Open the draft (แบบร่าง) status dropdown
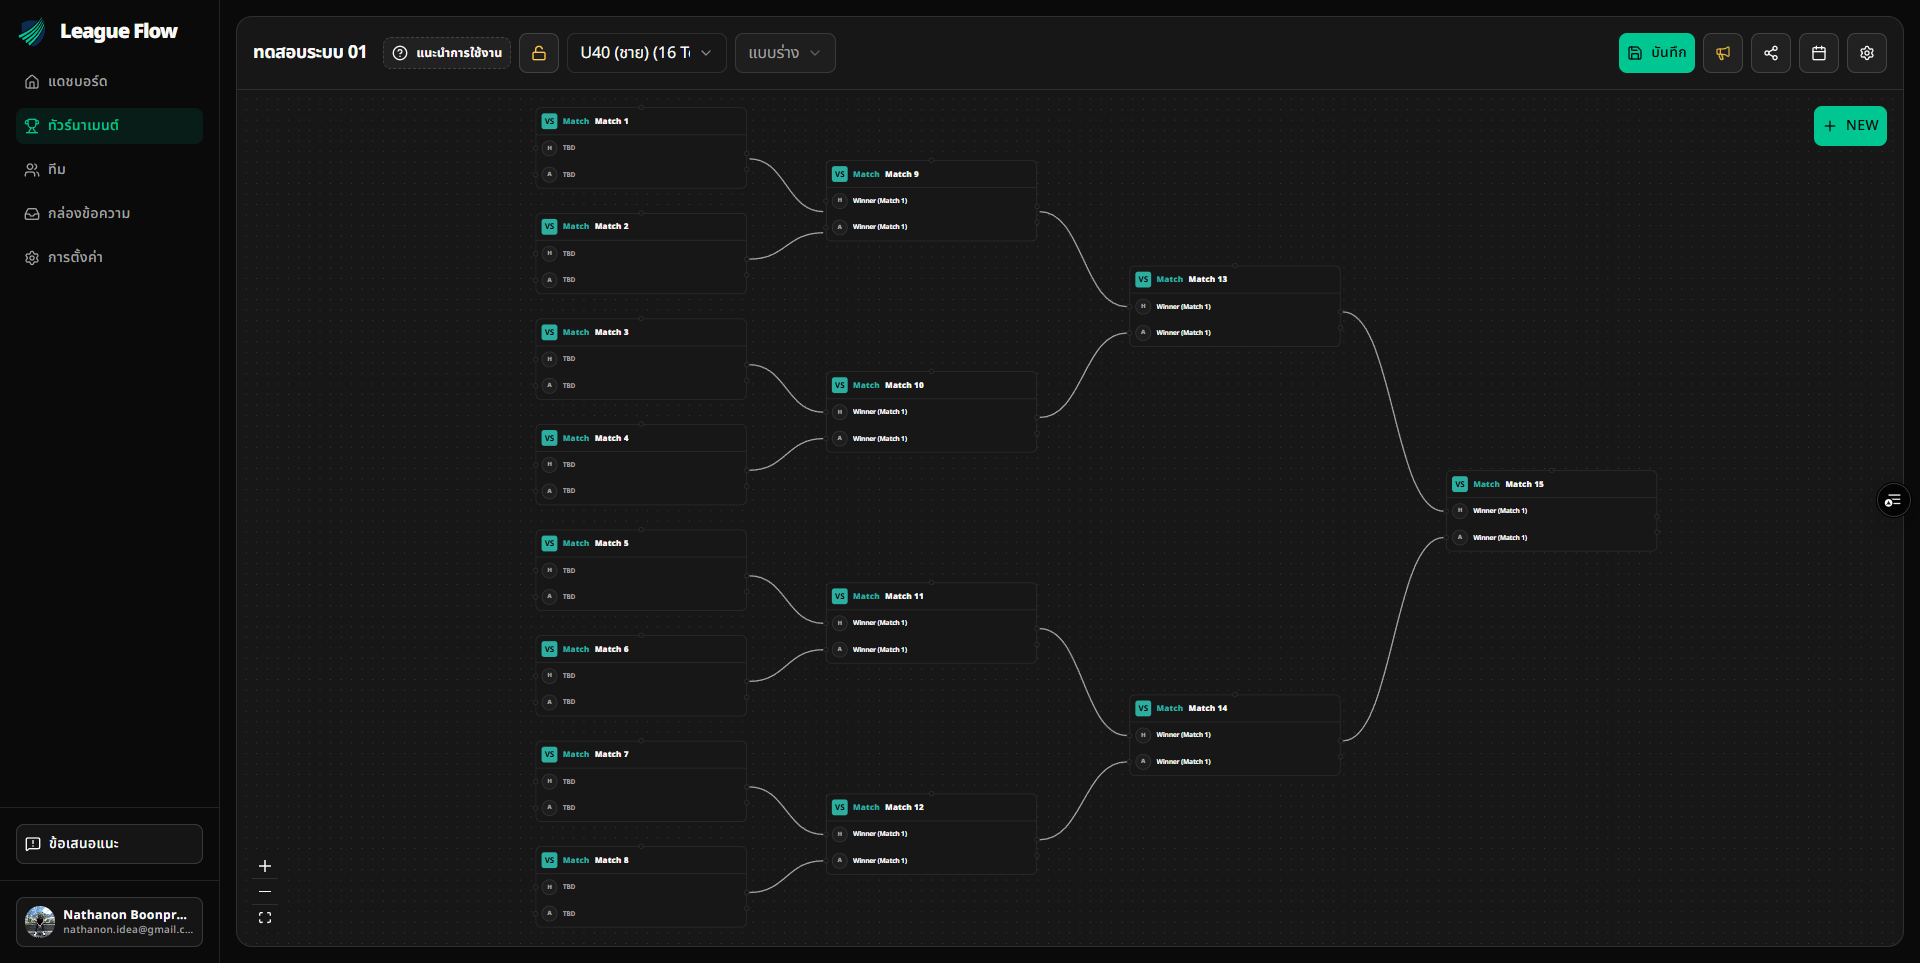The height and width of the screenshot is (963, 1920). coord(785,53)
